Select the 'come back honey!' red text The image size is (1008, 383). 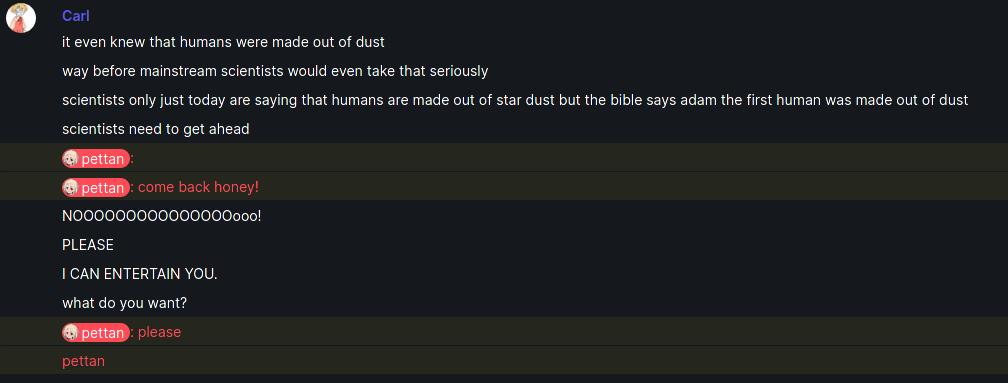click(x=199, y=188)
